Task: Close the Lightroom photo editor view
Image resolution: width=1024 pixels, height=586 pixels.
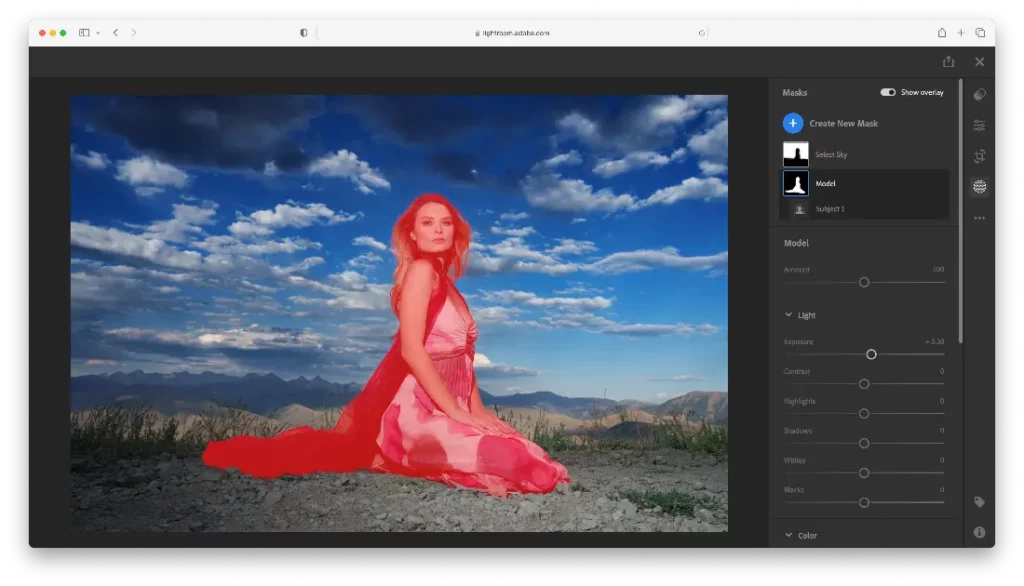Action: click(x=979, y=61)
